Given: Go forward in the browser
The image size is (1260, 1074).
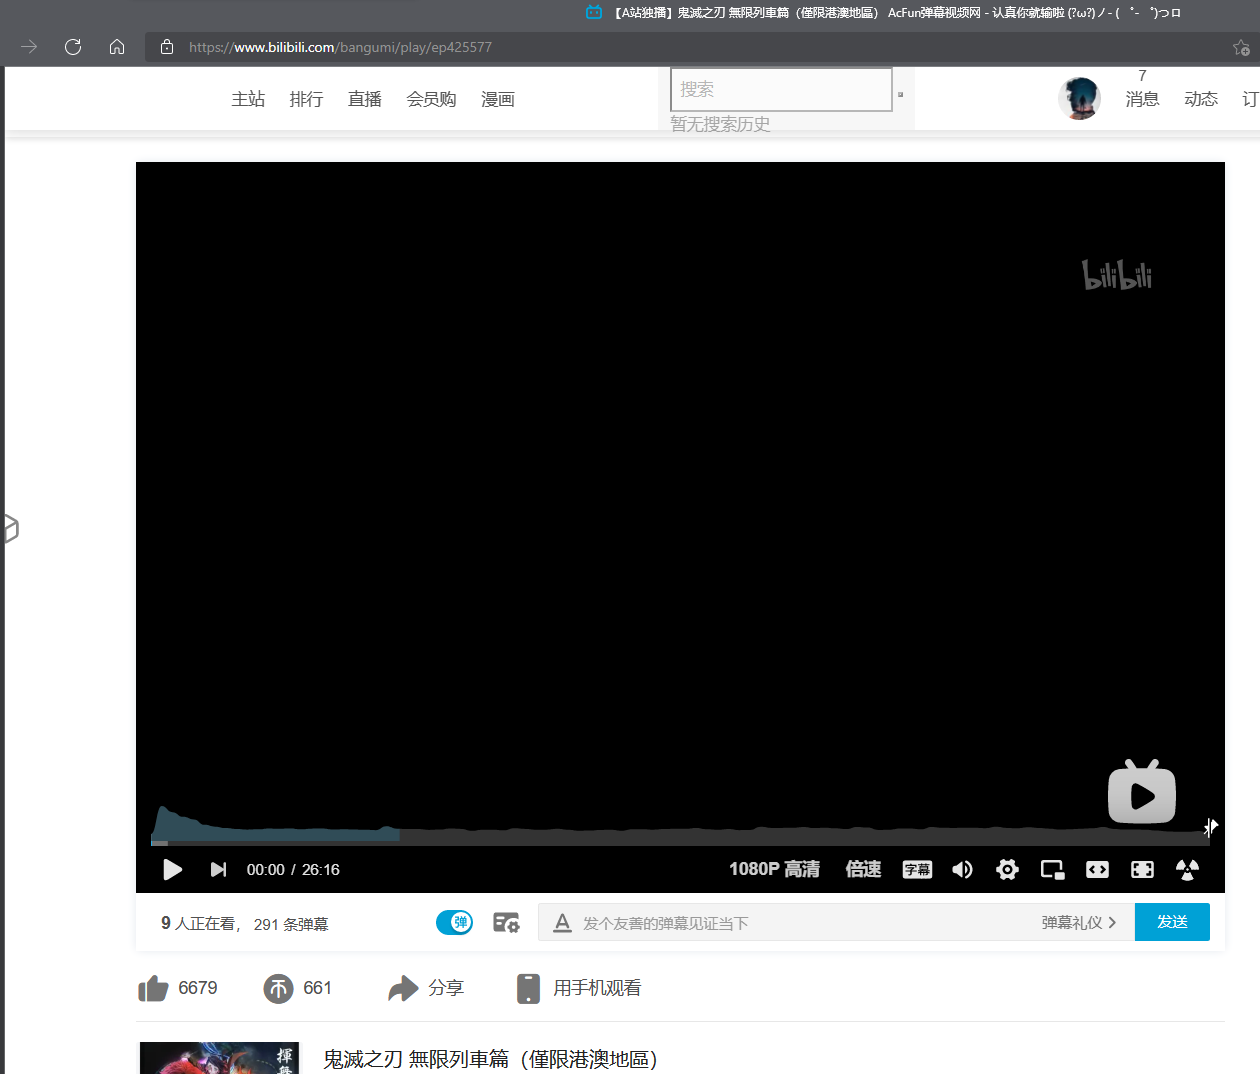Looking at the screenshot, I should click(x=29, y=47).
